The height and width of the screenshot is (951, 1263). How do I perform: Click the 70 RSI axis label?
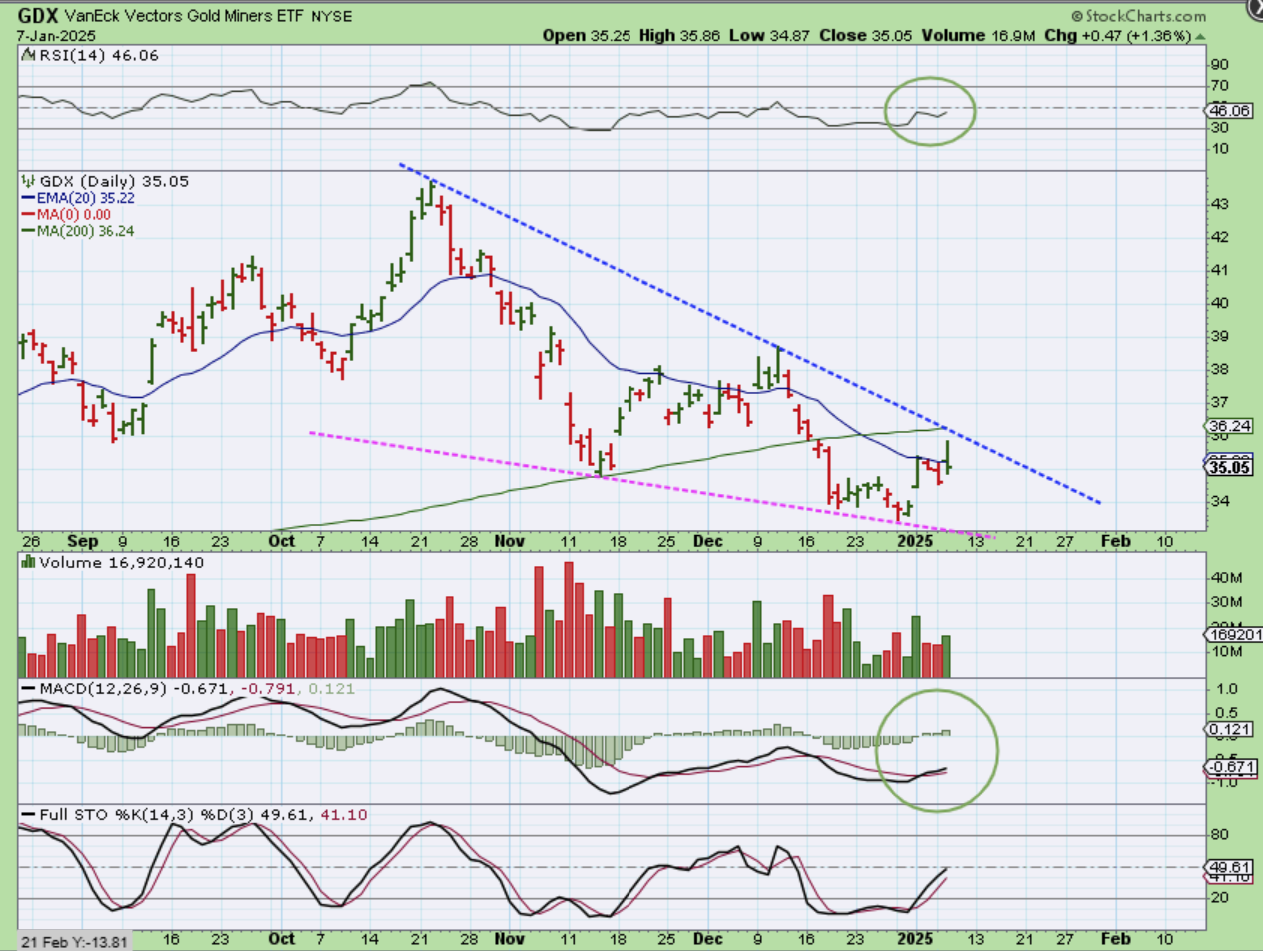click(1221, 87)
